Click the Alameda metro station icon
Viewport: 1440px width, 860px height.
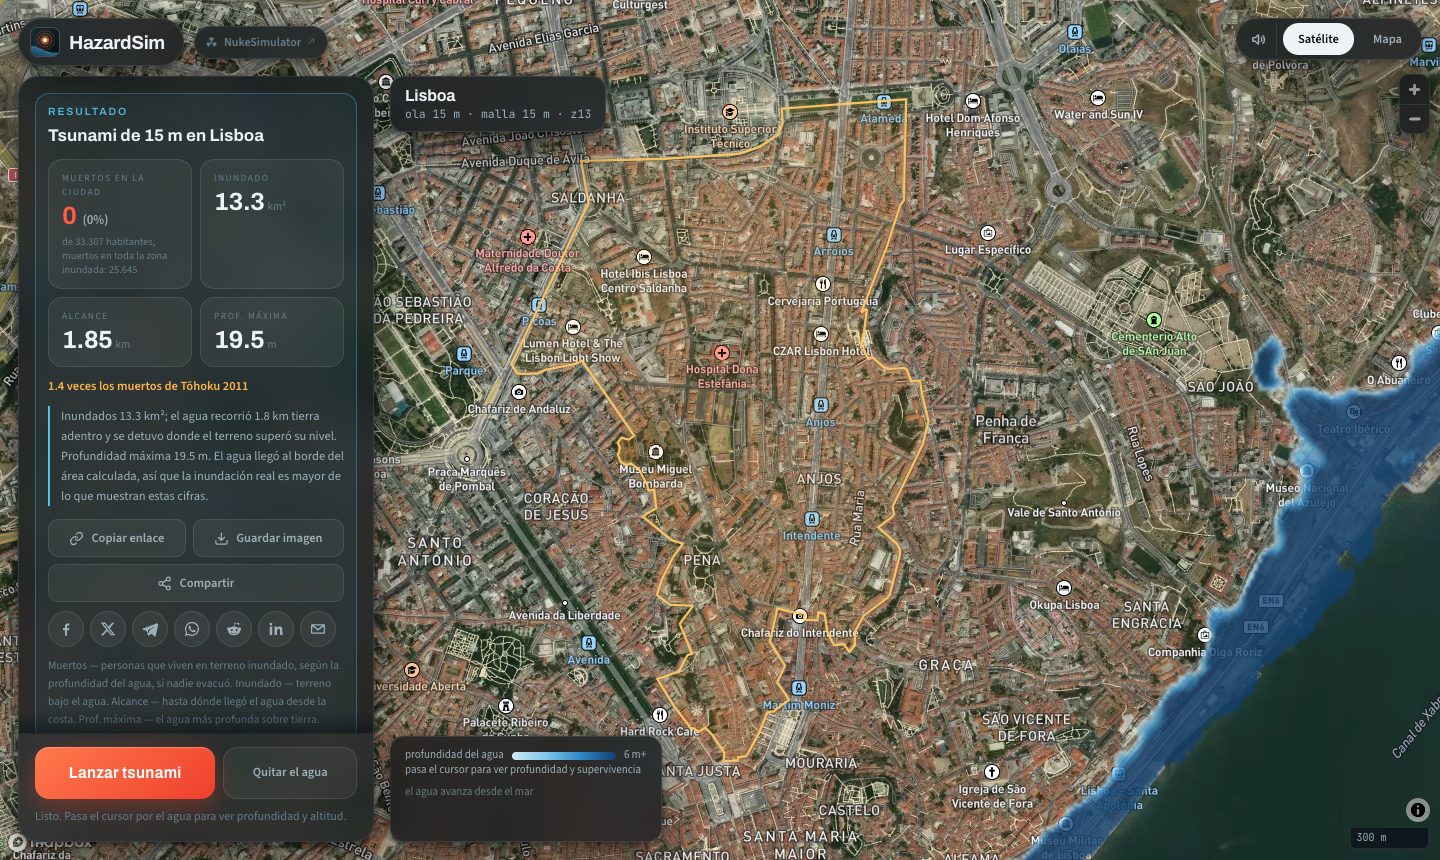click(884, 102)
